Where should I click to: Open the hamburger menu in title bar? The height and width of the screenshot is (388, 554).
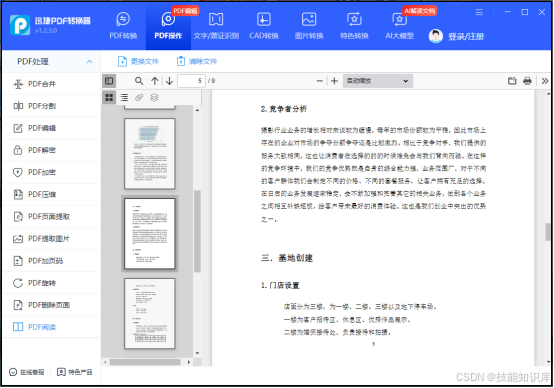tap(479, 12)
